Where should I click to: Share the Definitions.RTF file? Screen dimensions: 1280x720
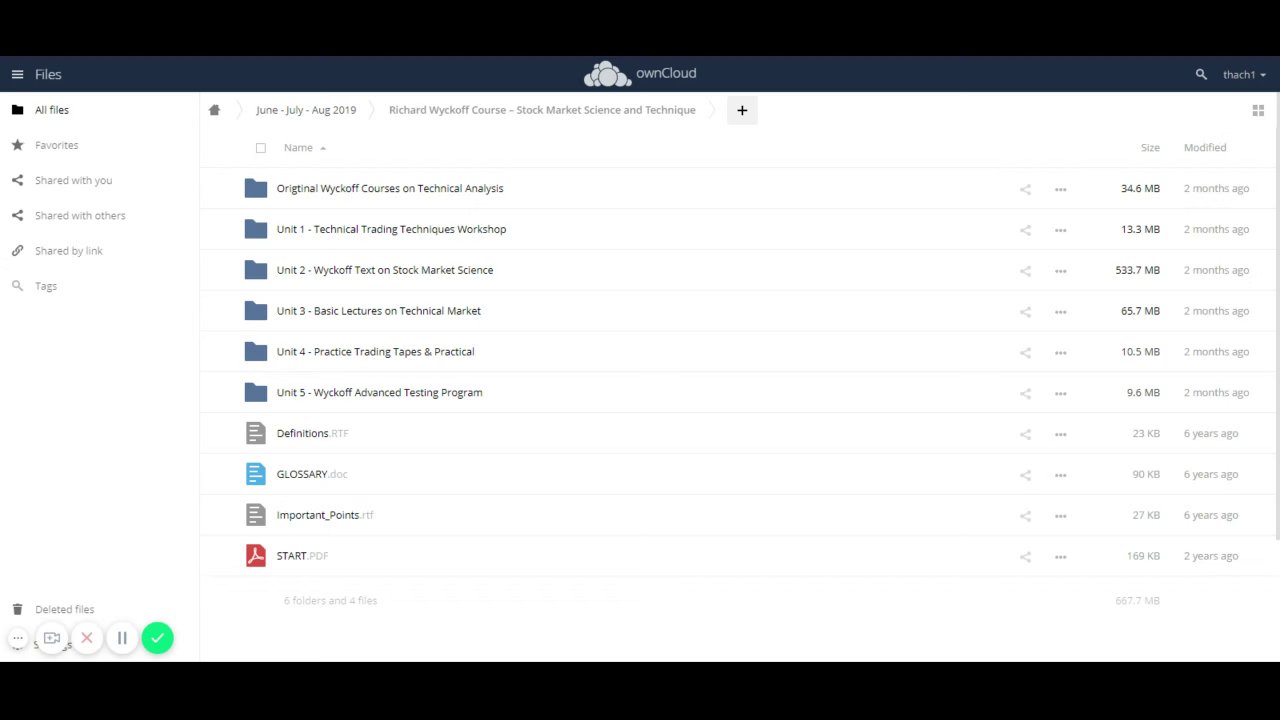click(x=1025, y=434)
